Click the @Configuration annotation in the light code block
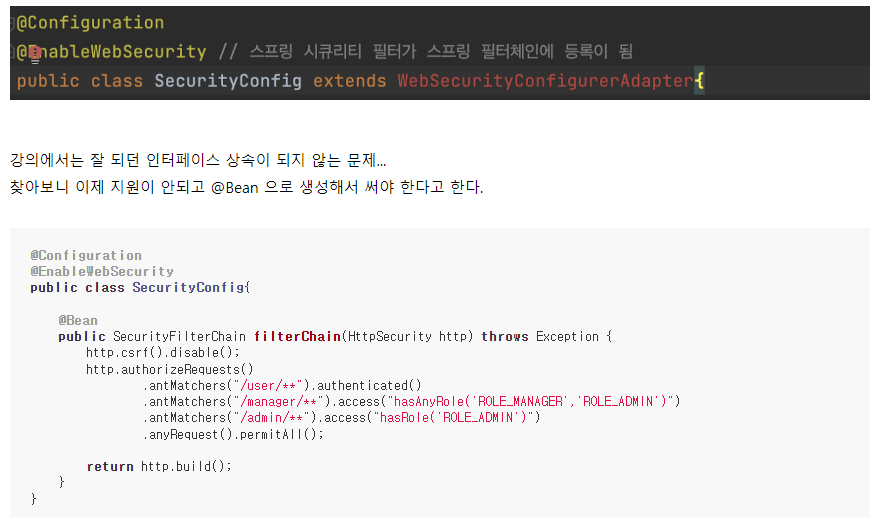 click(86, 256)
